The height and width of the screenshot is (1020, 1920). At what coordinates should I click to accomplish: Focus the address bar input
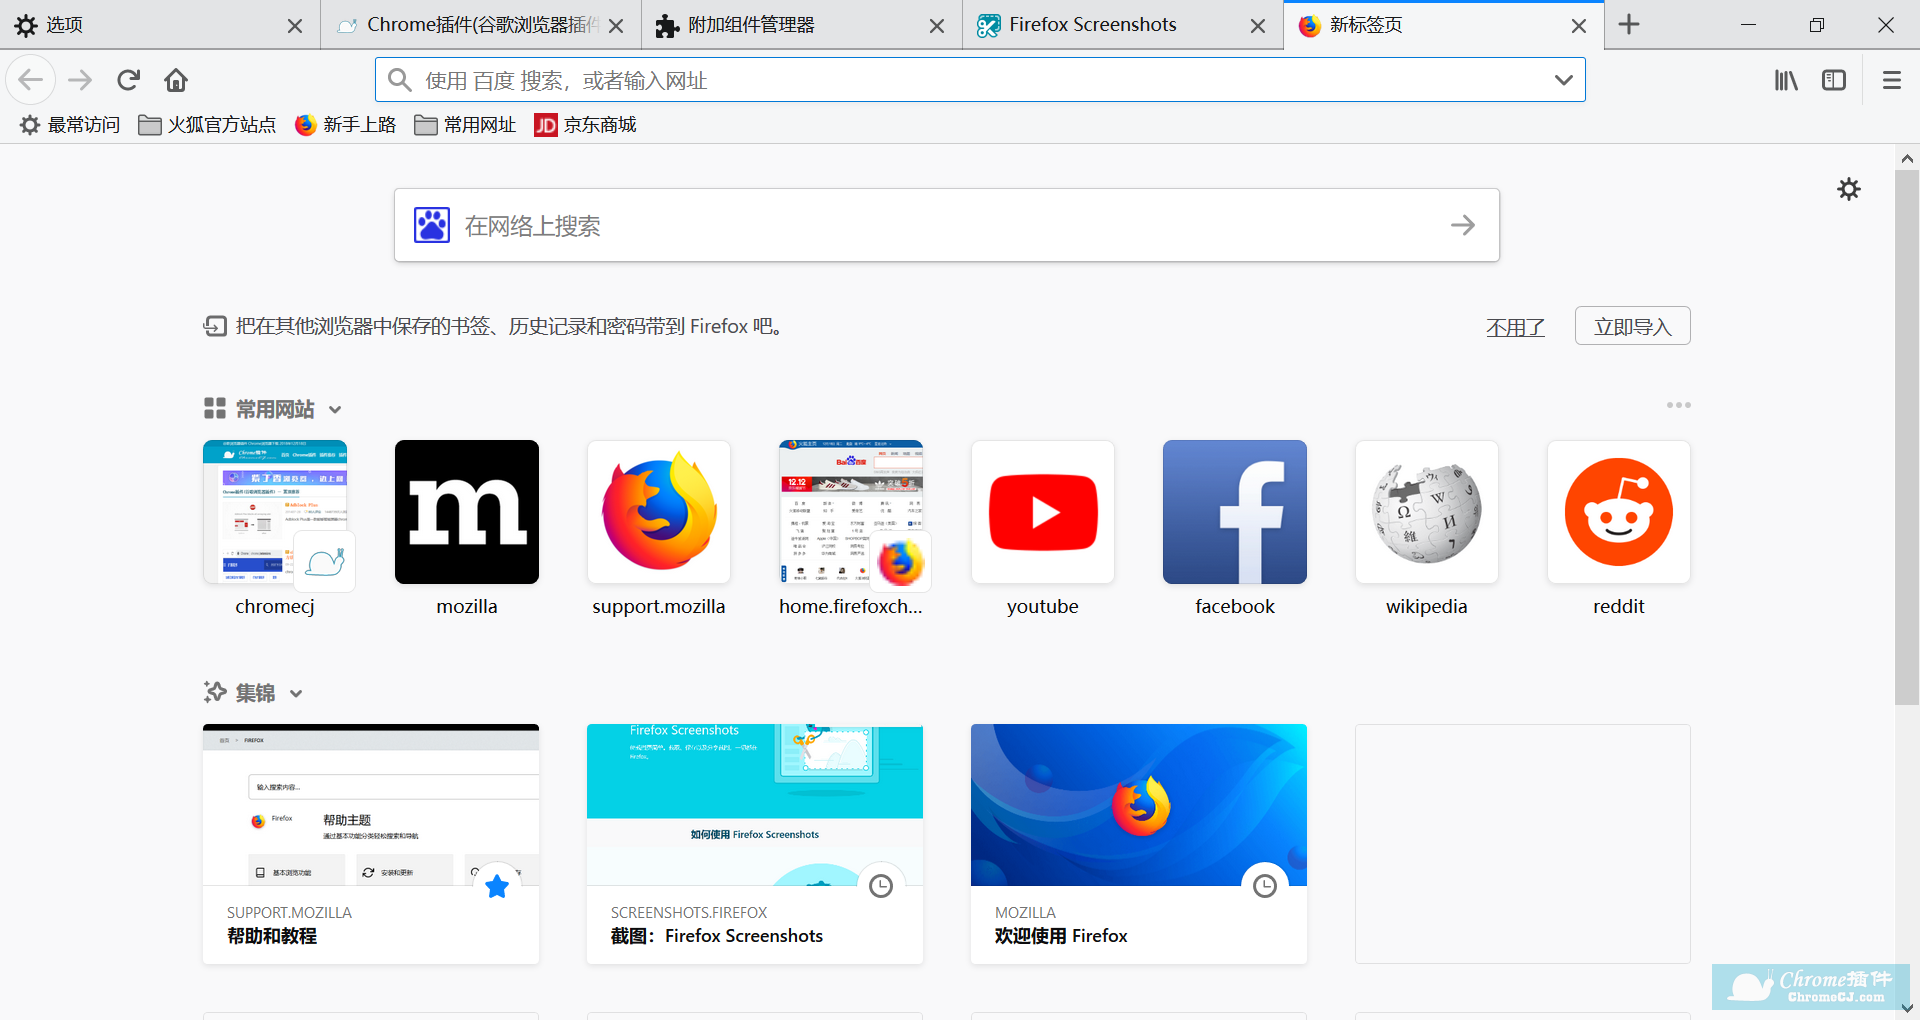[980, 80]
